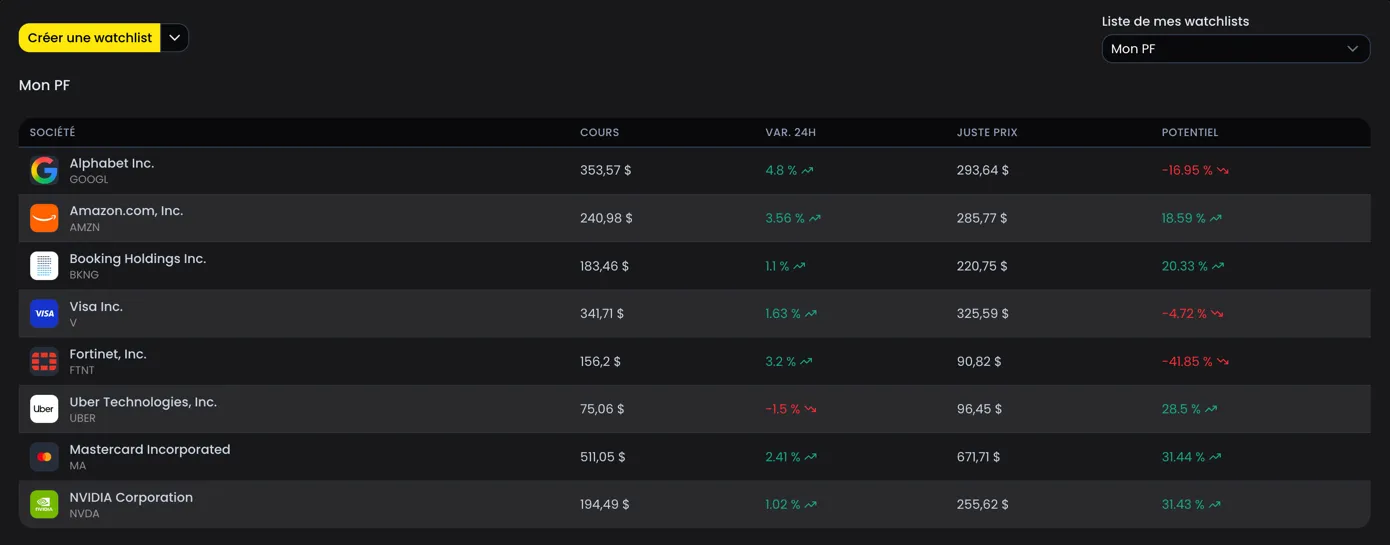Viewport: 1390px width, 545px height.
Task: Click the NVDA ticker symbol
Action: click(85, 514)
